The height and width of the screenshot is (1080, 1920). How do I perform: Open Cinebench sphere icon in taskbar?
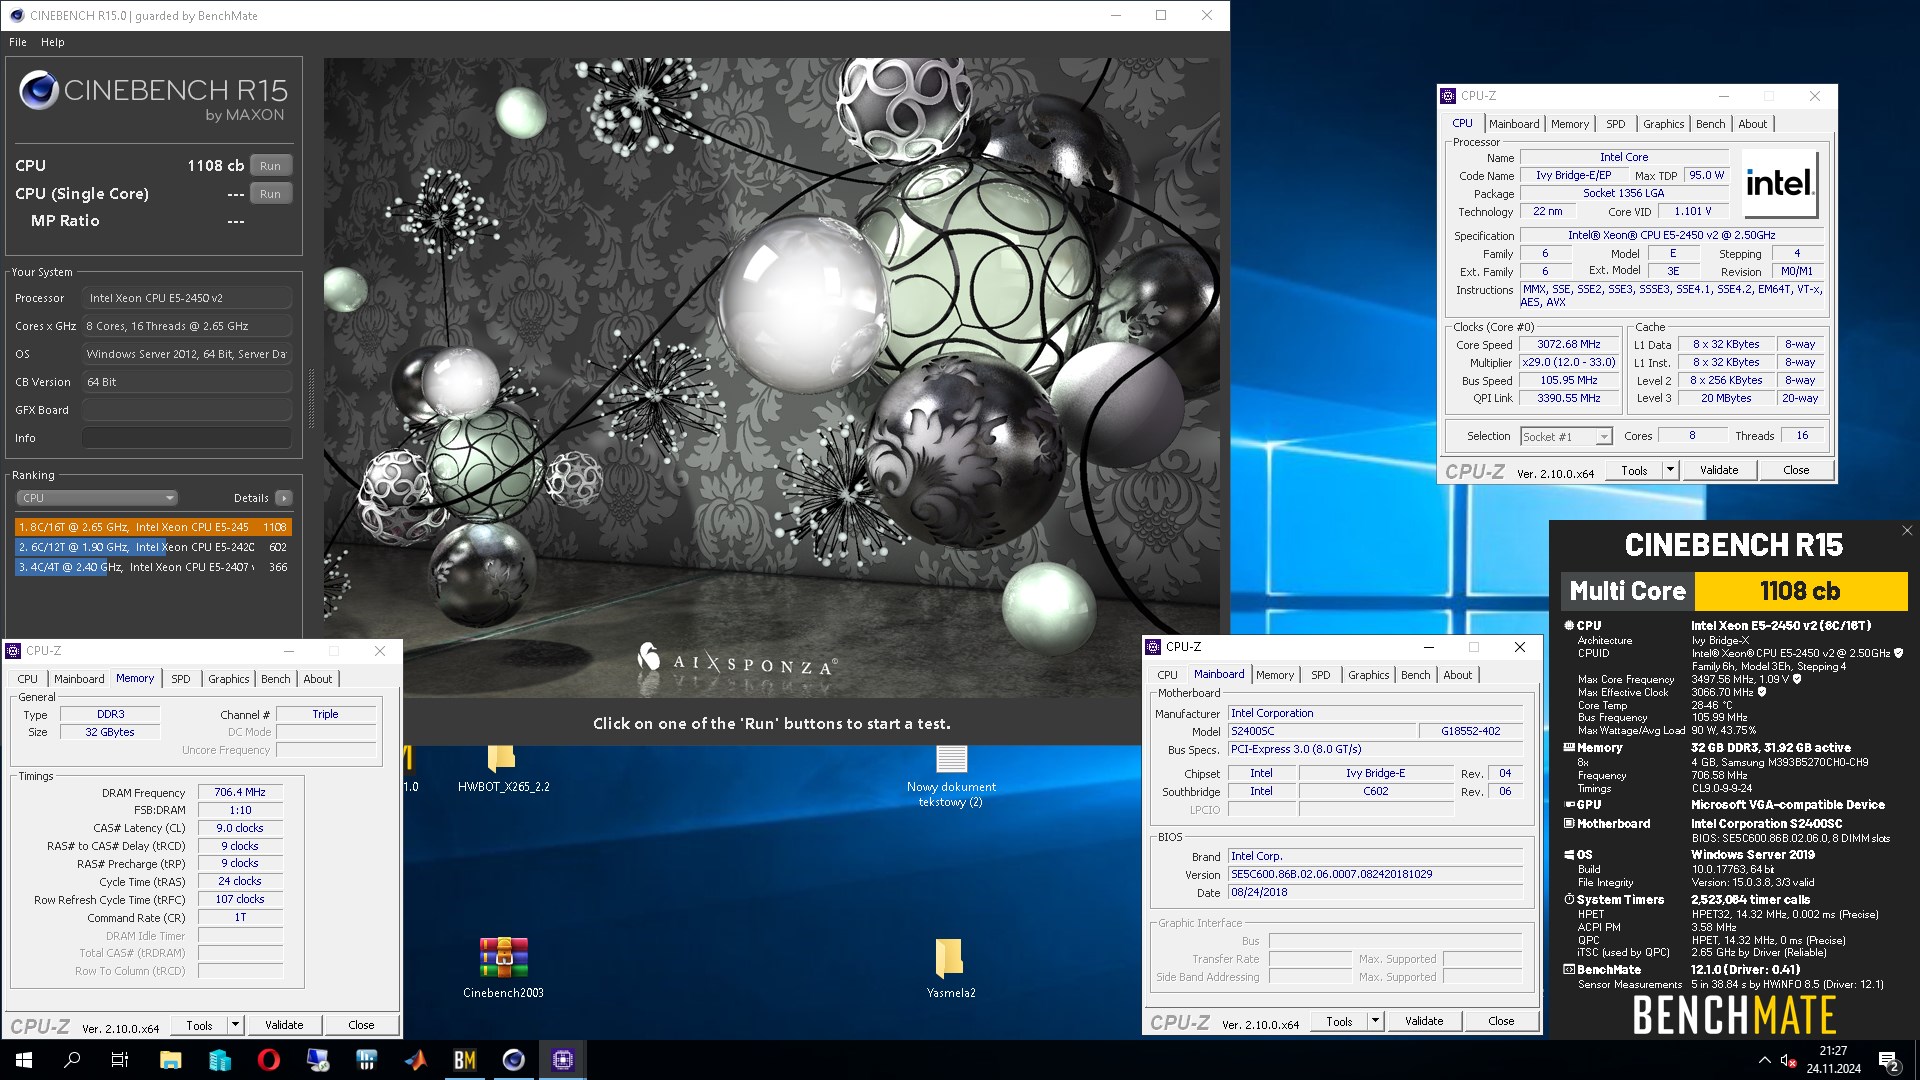click(x=513, y=1060)
